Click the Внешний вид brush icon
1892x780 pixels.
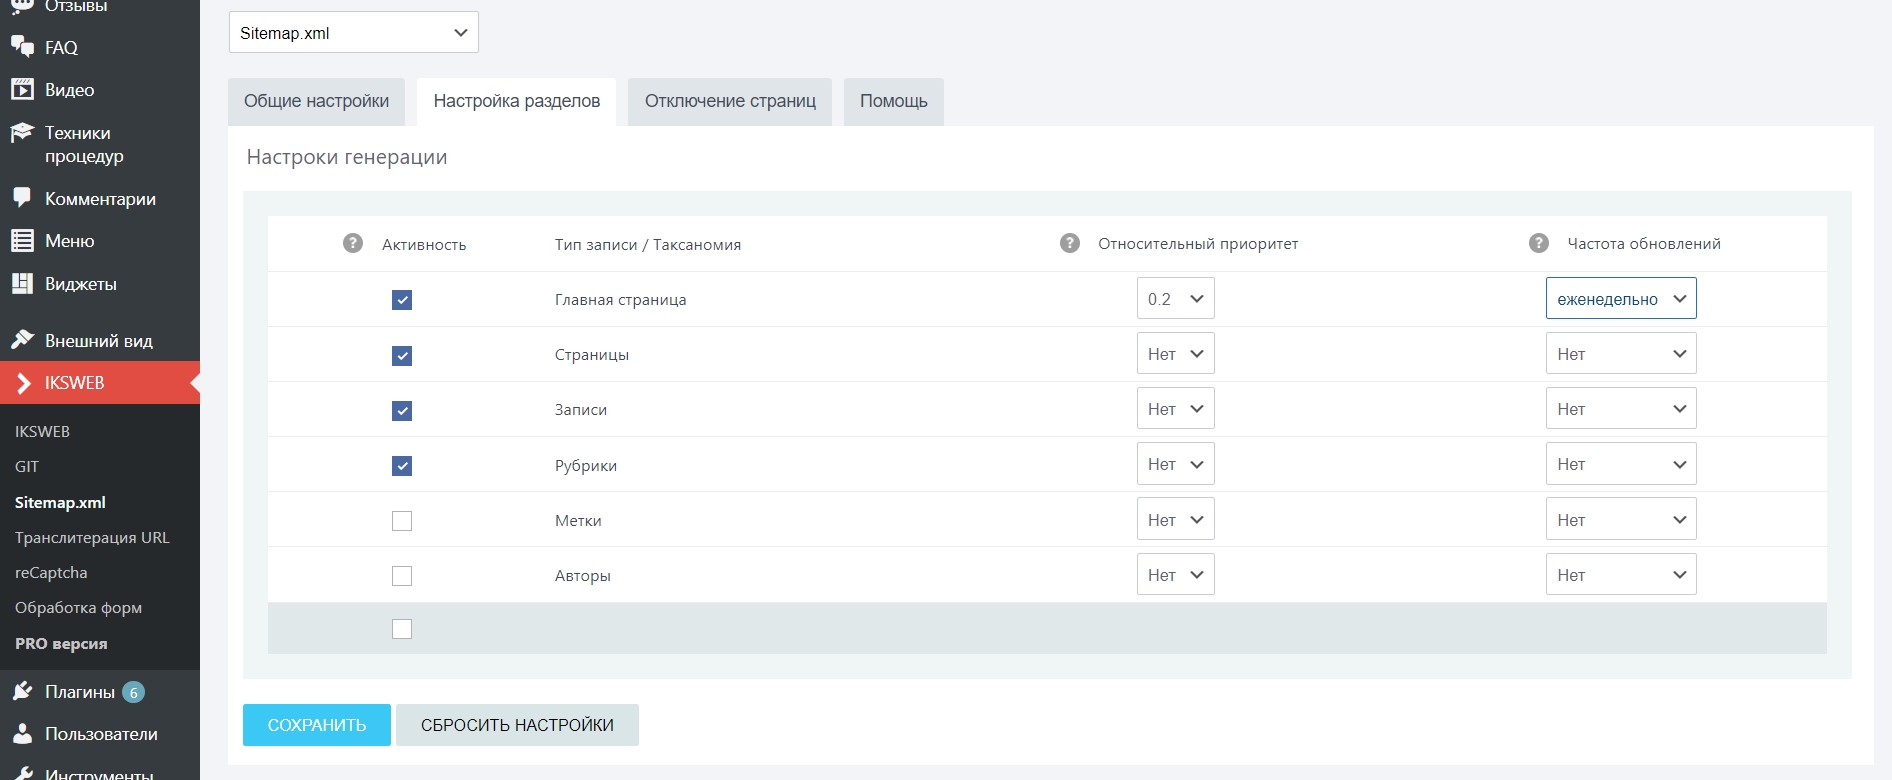[x=22, y=340]
